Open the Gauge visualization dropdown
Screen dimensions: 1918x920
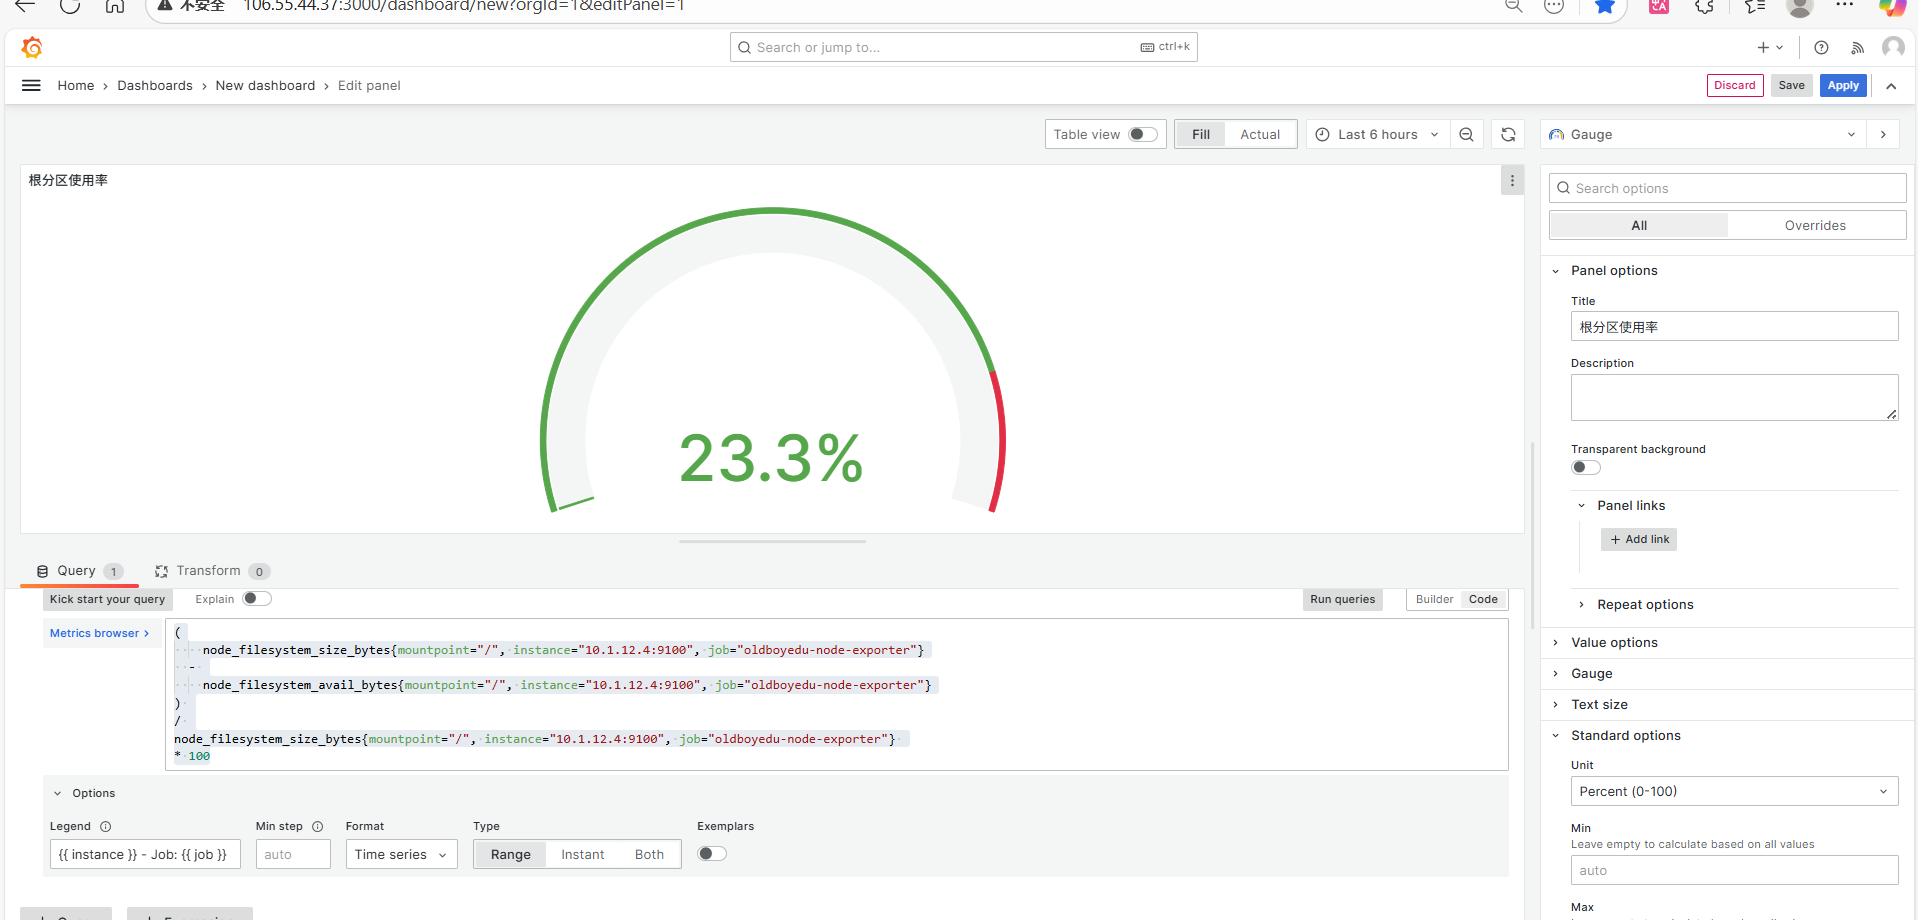pos(1702,135)
